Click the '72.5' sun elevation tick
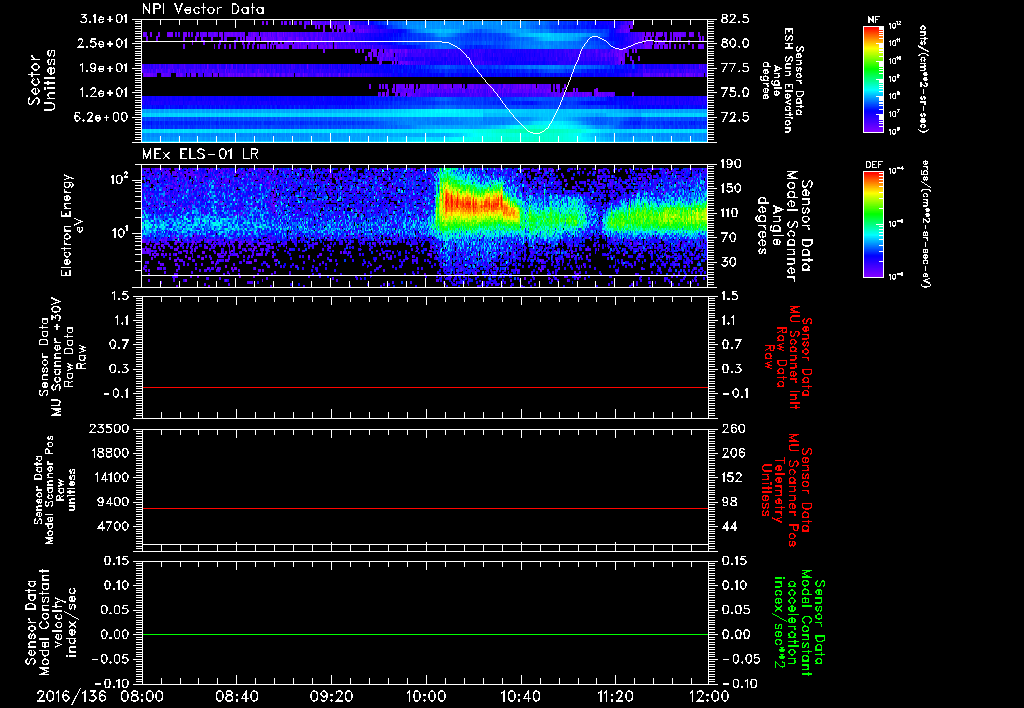Screen dimensions: 1024x708 pyautogui.click(x=735, y=117)
